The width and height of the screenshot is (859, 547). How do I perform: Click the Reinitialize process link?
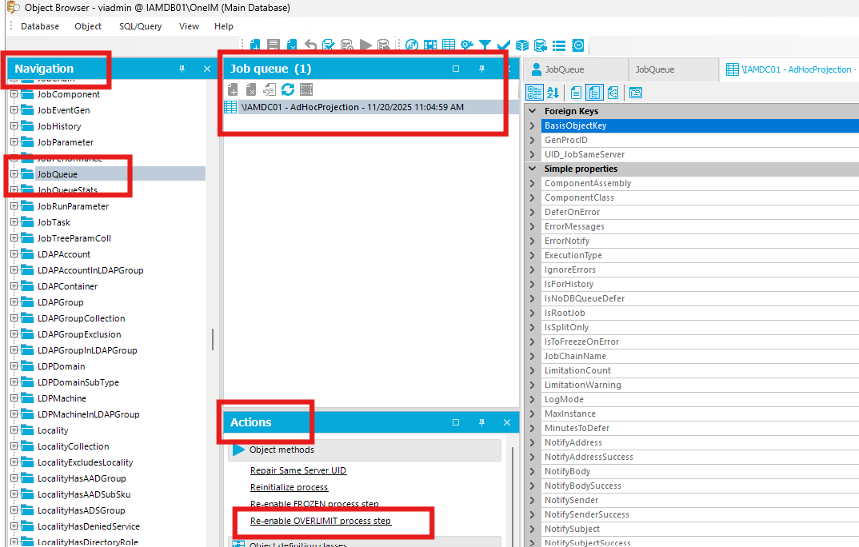289,487
